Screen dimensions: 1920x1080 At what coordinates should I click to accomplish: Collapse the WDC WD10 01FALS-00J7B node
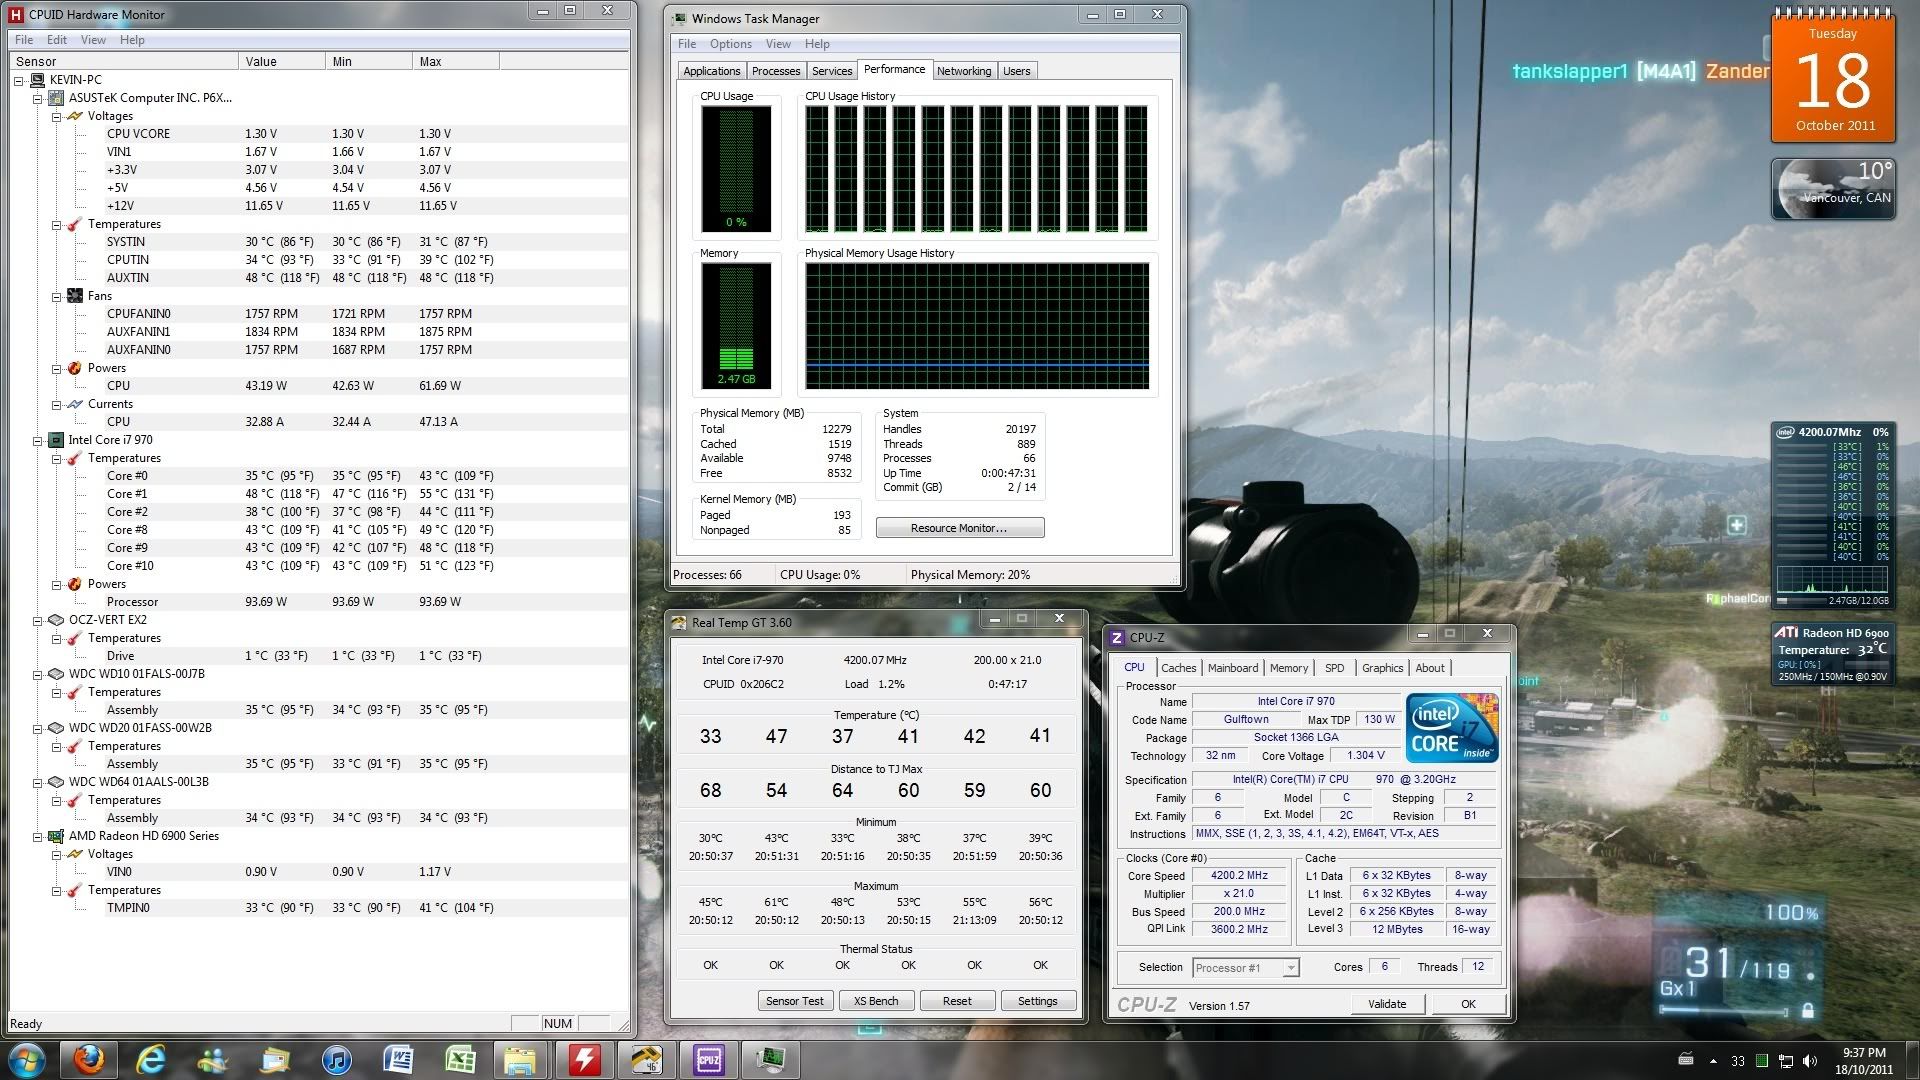pos(38,674)
